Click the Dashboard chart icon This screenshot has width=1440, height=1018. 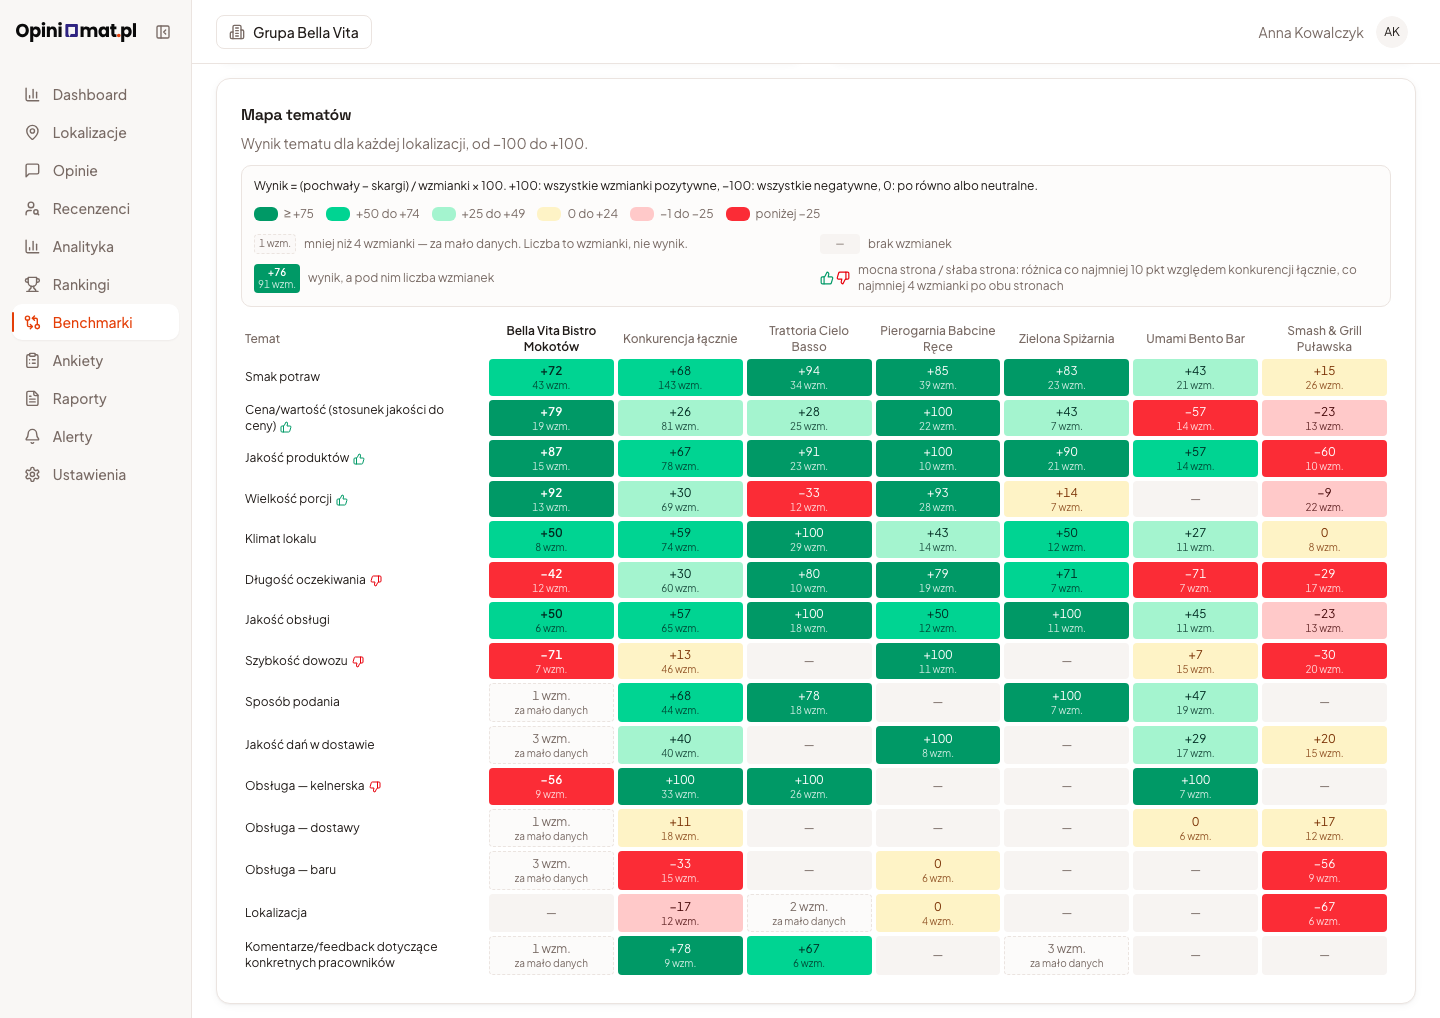tap(32, 94)
